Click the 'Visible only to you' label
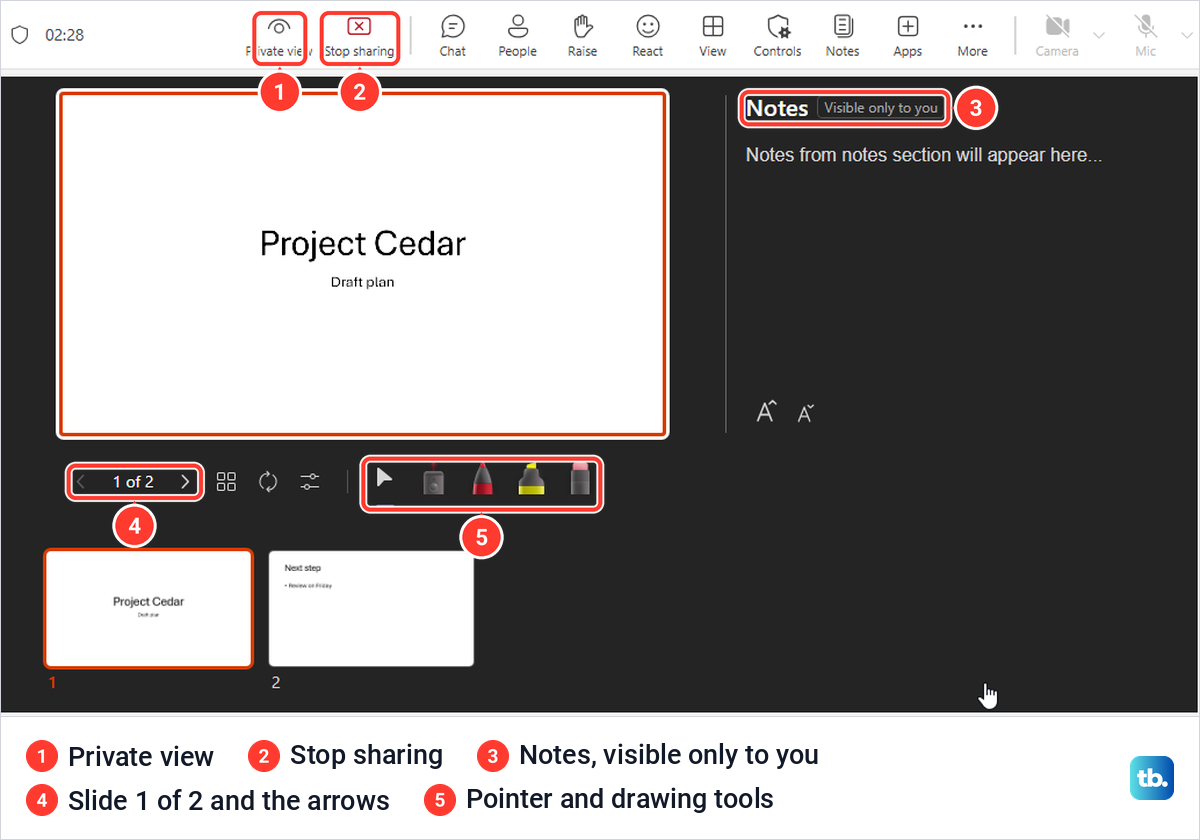The height and width of the screenshot is (840, 1200). click(x=881, y=108)
